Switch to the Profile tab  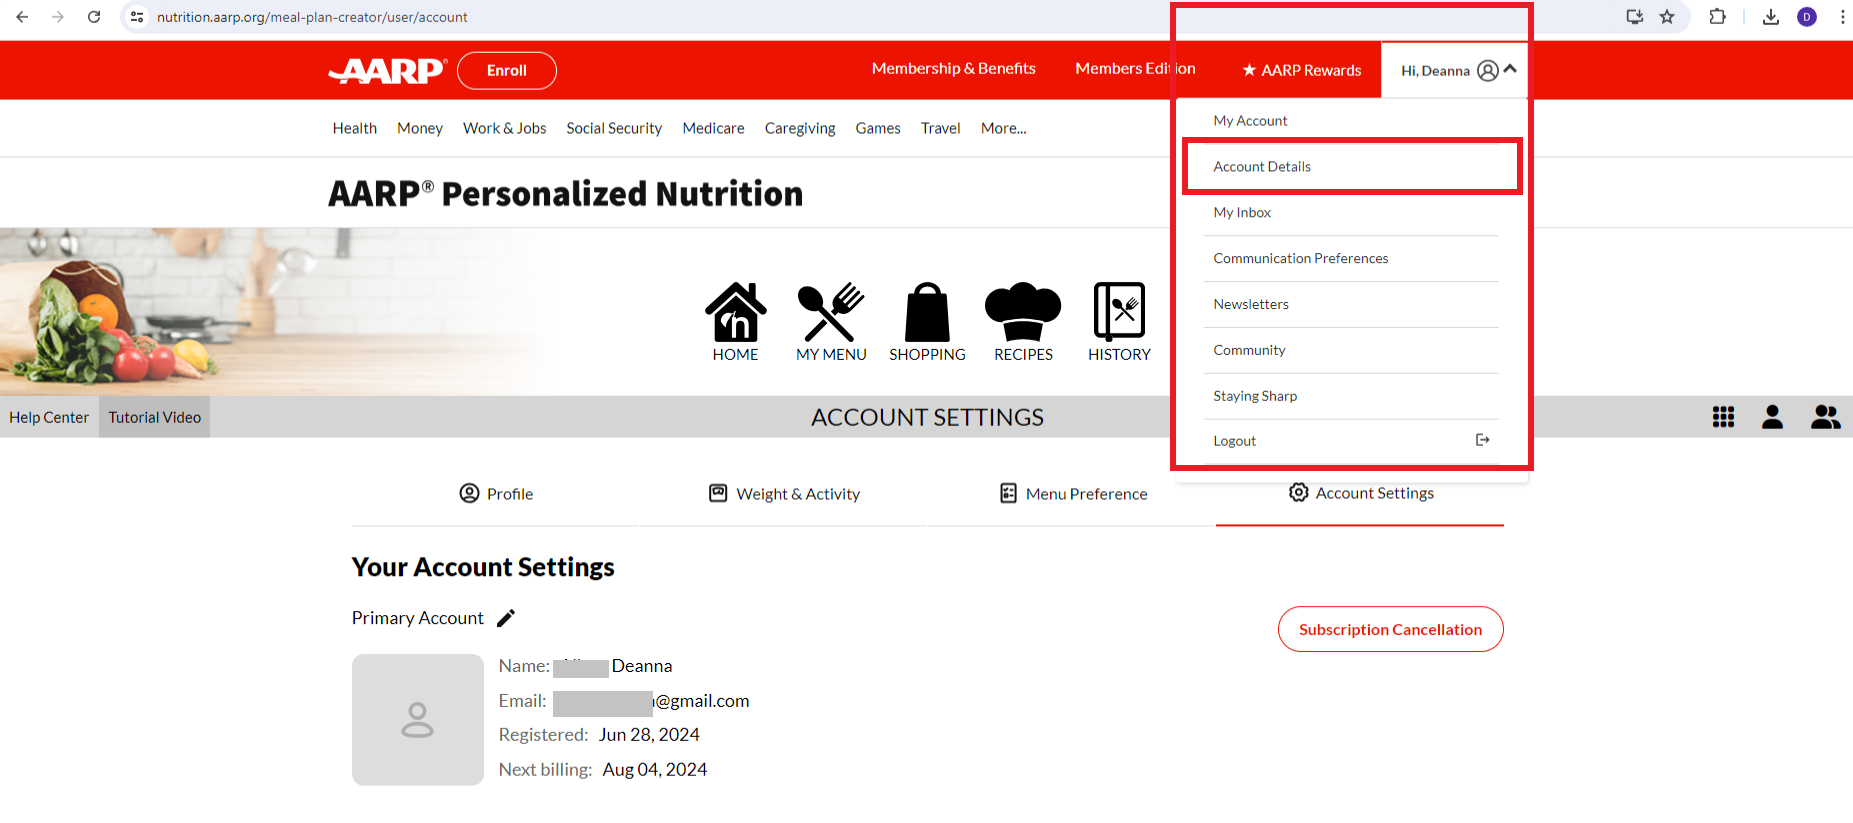coord(496,493)
